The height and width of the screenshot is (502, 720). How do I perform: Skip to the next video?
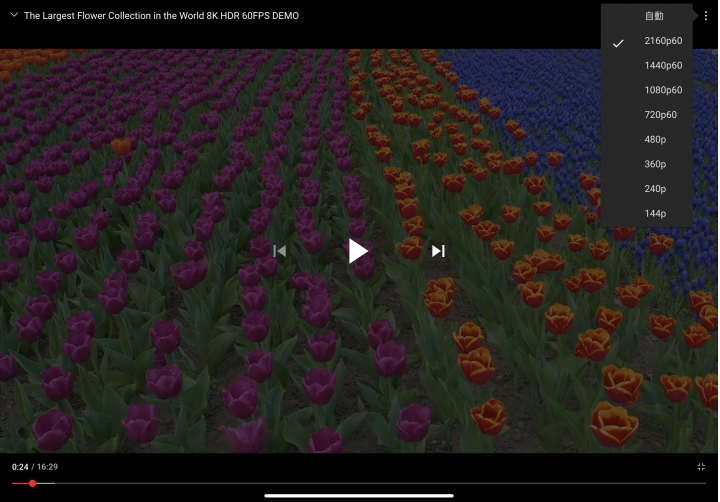(x=438, y=251)
